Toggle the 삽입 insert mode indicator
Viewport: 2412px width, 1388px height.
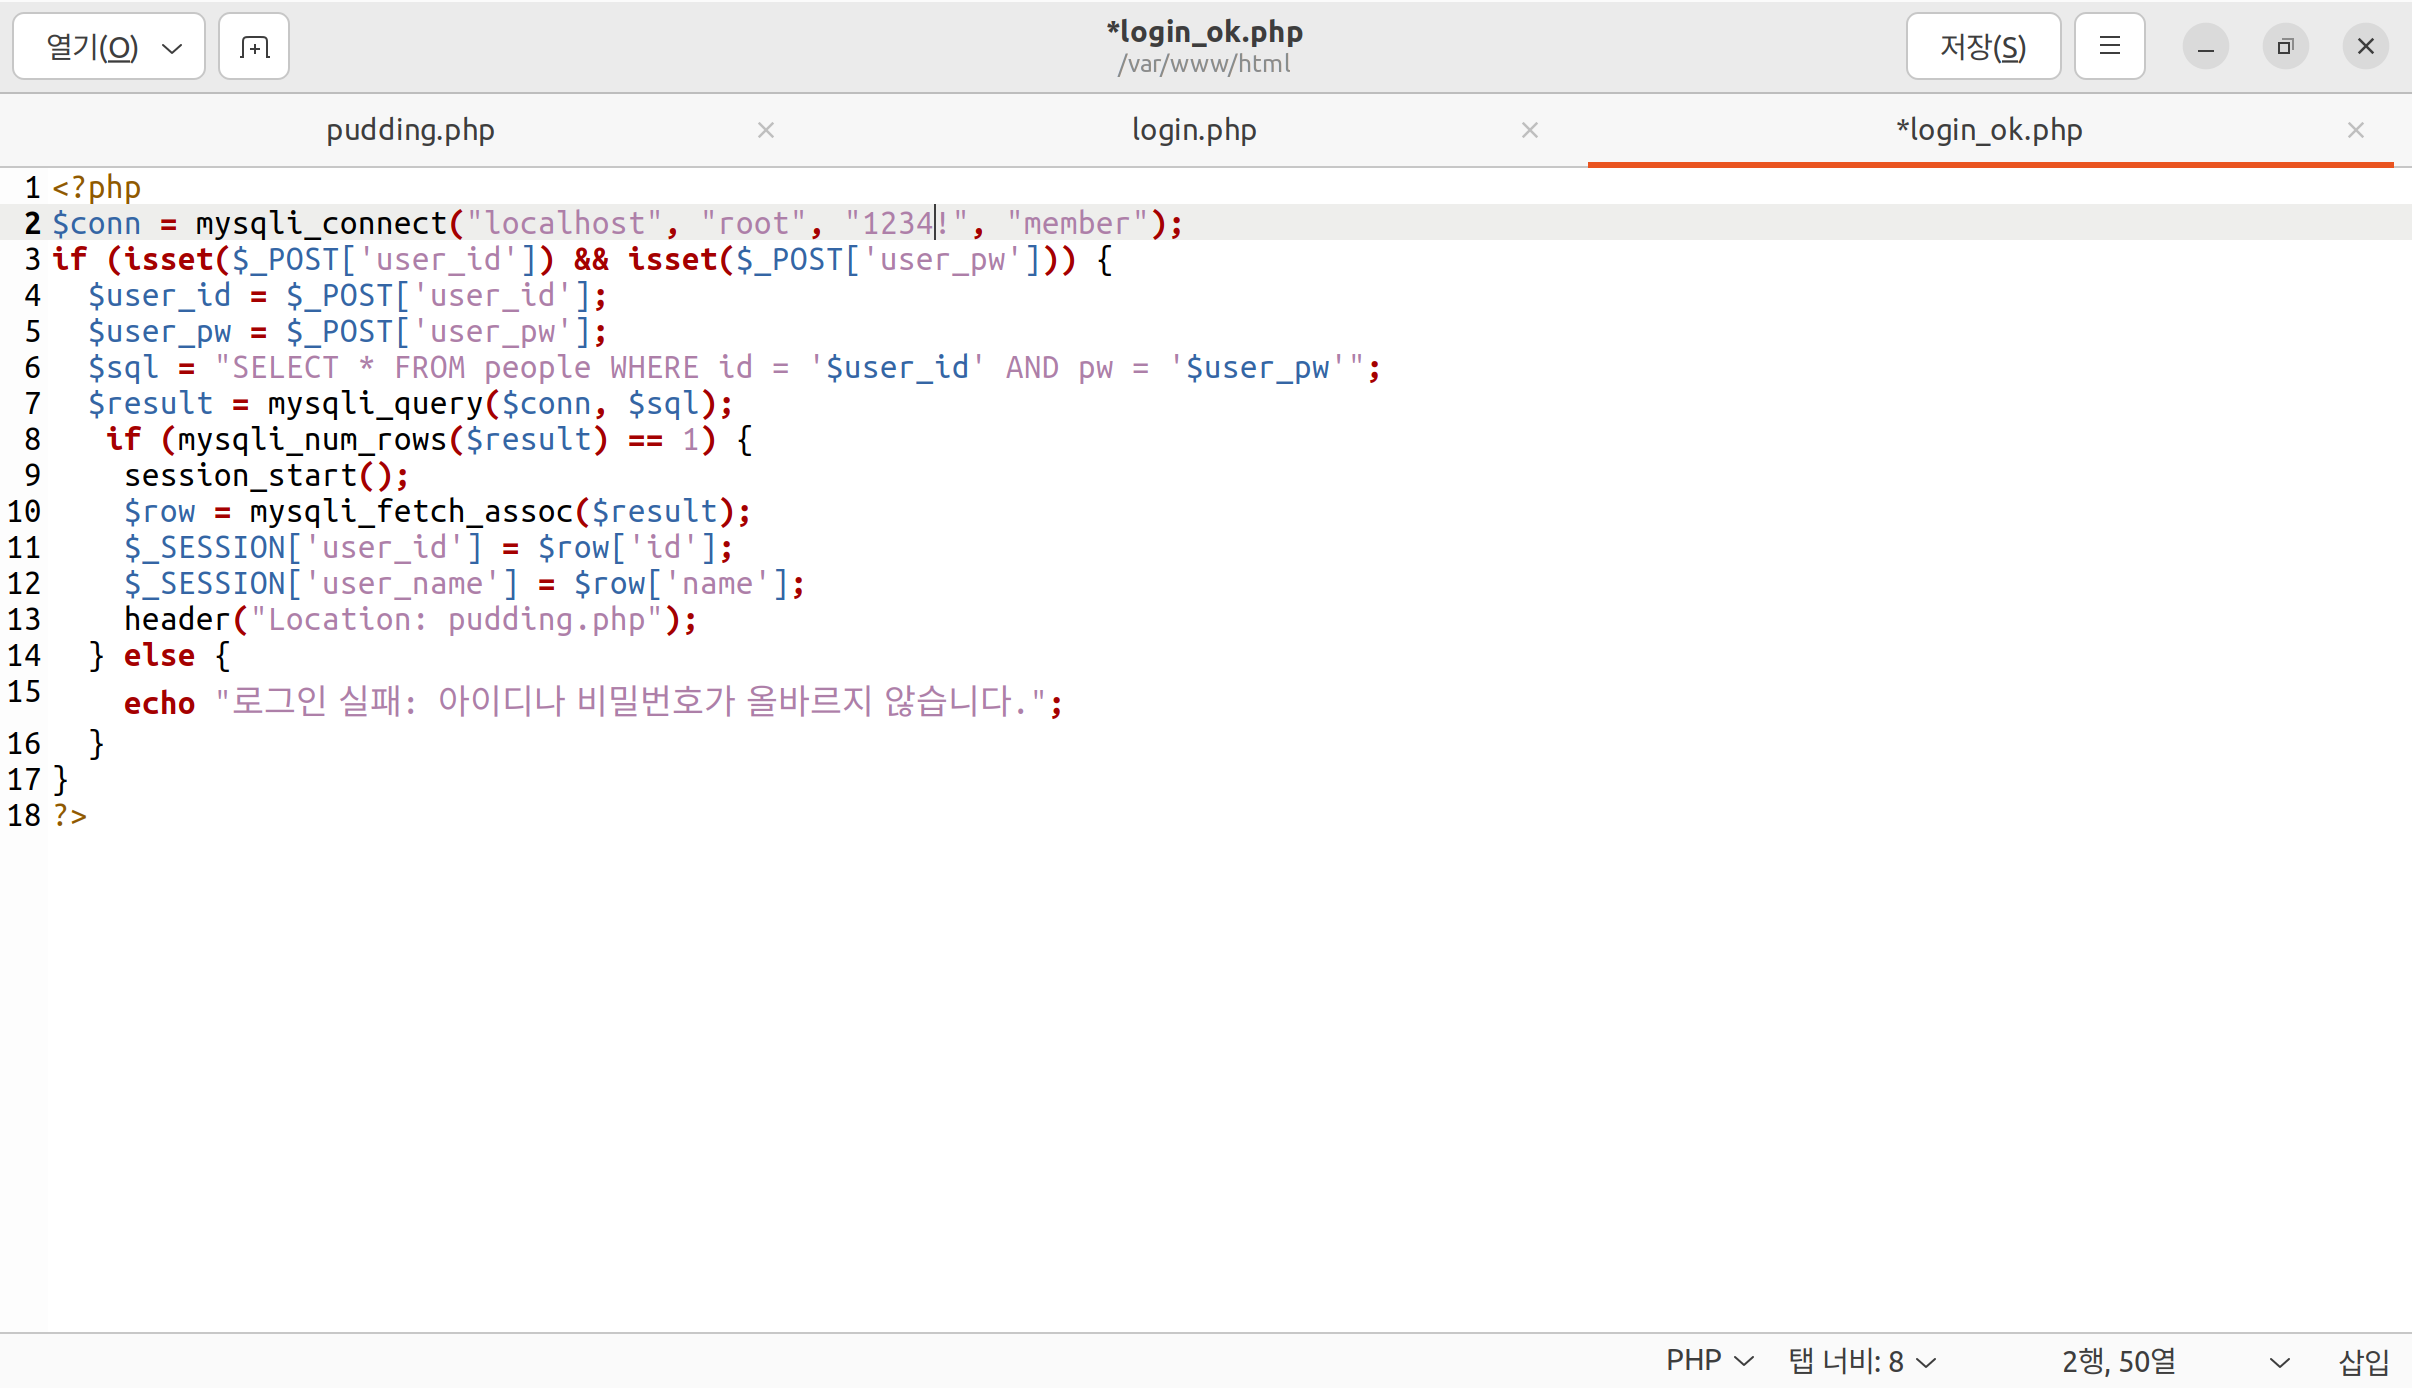[x=2363, y=1361]
